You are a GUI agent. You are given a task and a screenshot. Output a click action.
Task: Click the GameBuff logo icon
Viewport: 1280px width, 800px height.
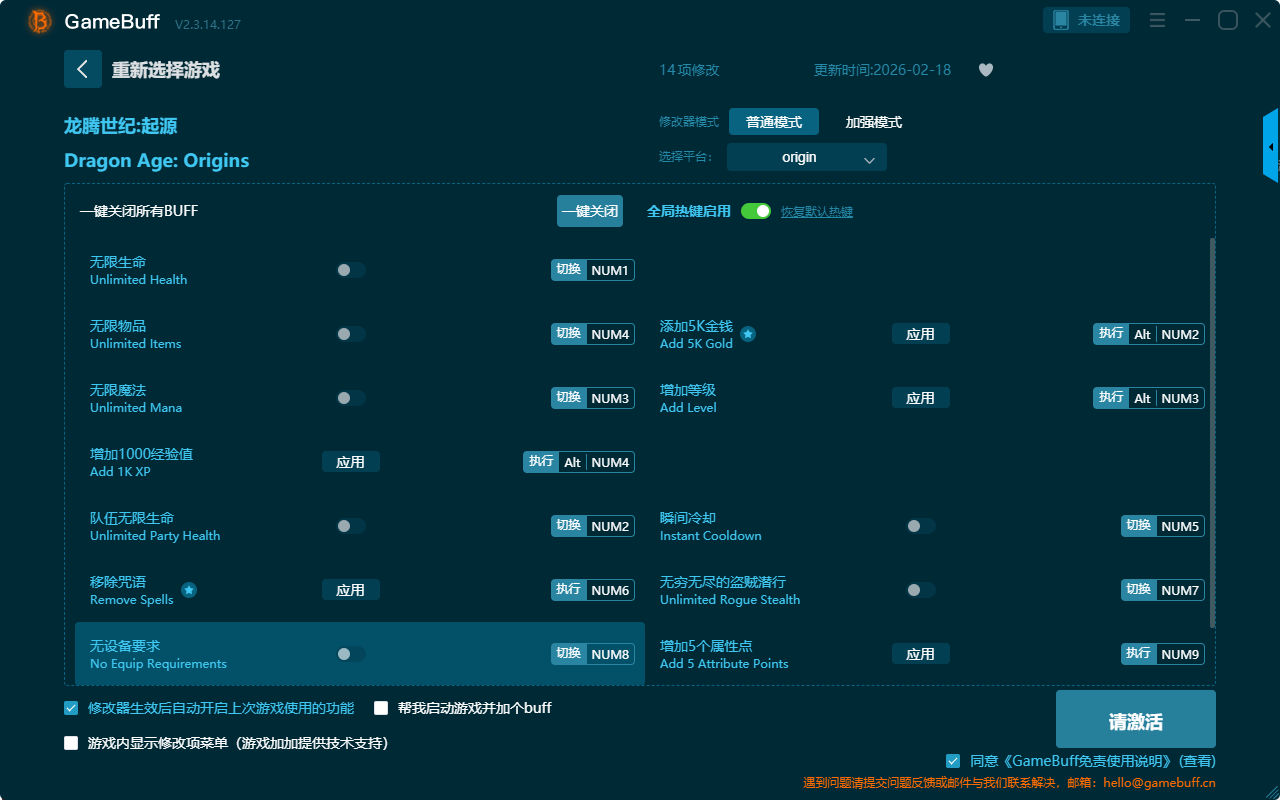[x=40, y=21]
